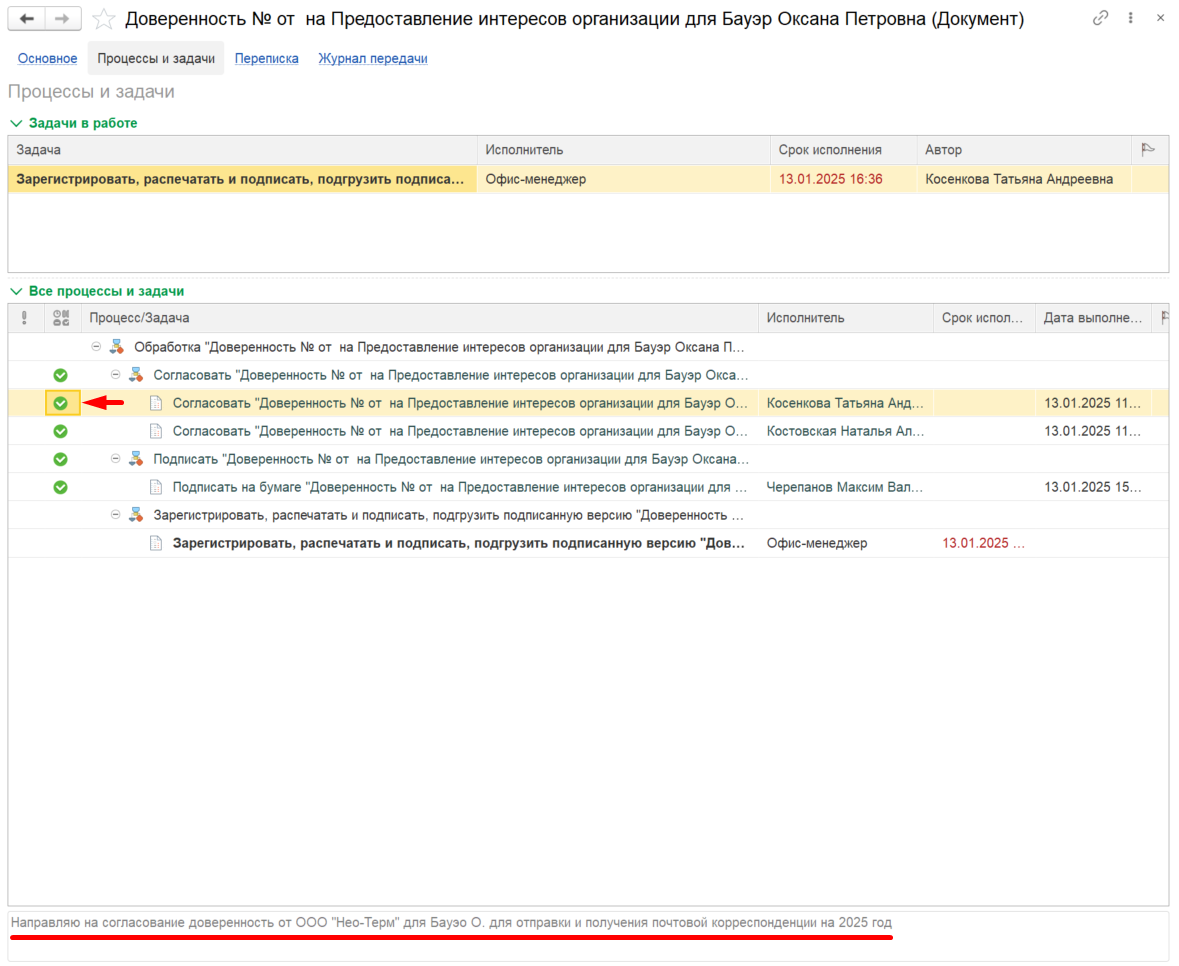The width and height of the screenshot is (1179, 966).
Task: Click Исполнитель header in Задачи в работе table
Action: pos(624,150)
